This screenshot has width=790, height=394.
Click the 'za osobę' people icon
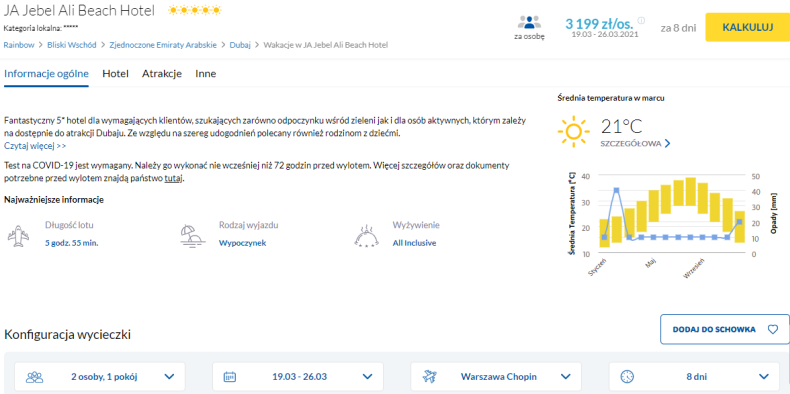[x=529, y=23]
